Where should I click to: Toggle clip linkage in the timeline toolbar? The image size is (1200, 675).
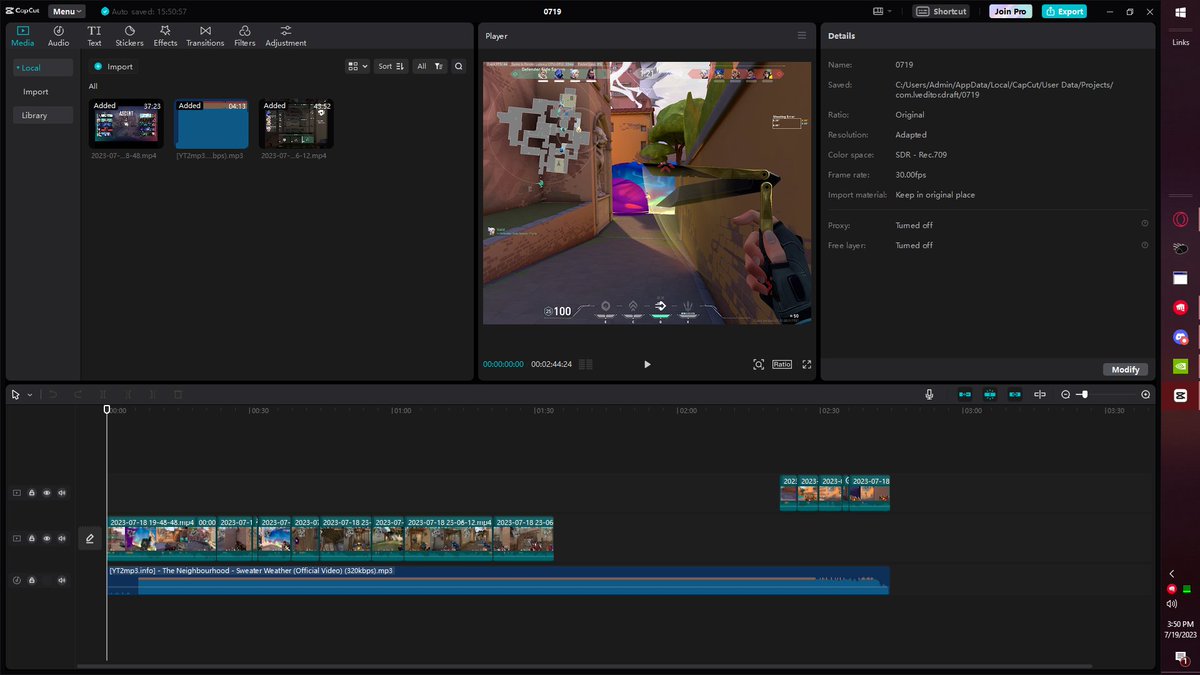click(1015, 395)
